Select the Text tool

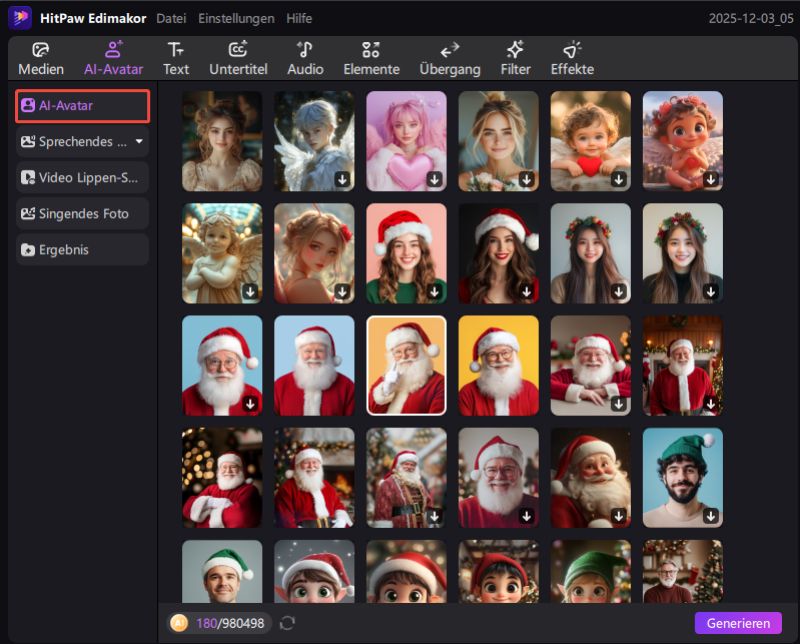click(x=176, y=57)
